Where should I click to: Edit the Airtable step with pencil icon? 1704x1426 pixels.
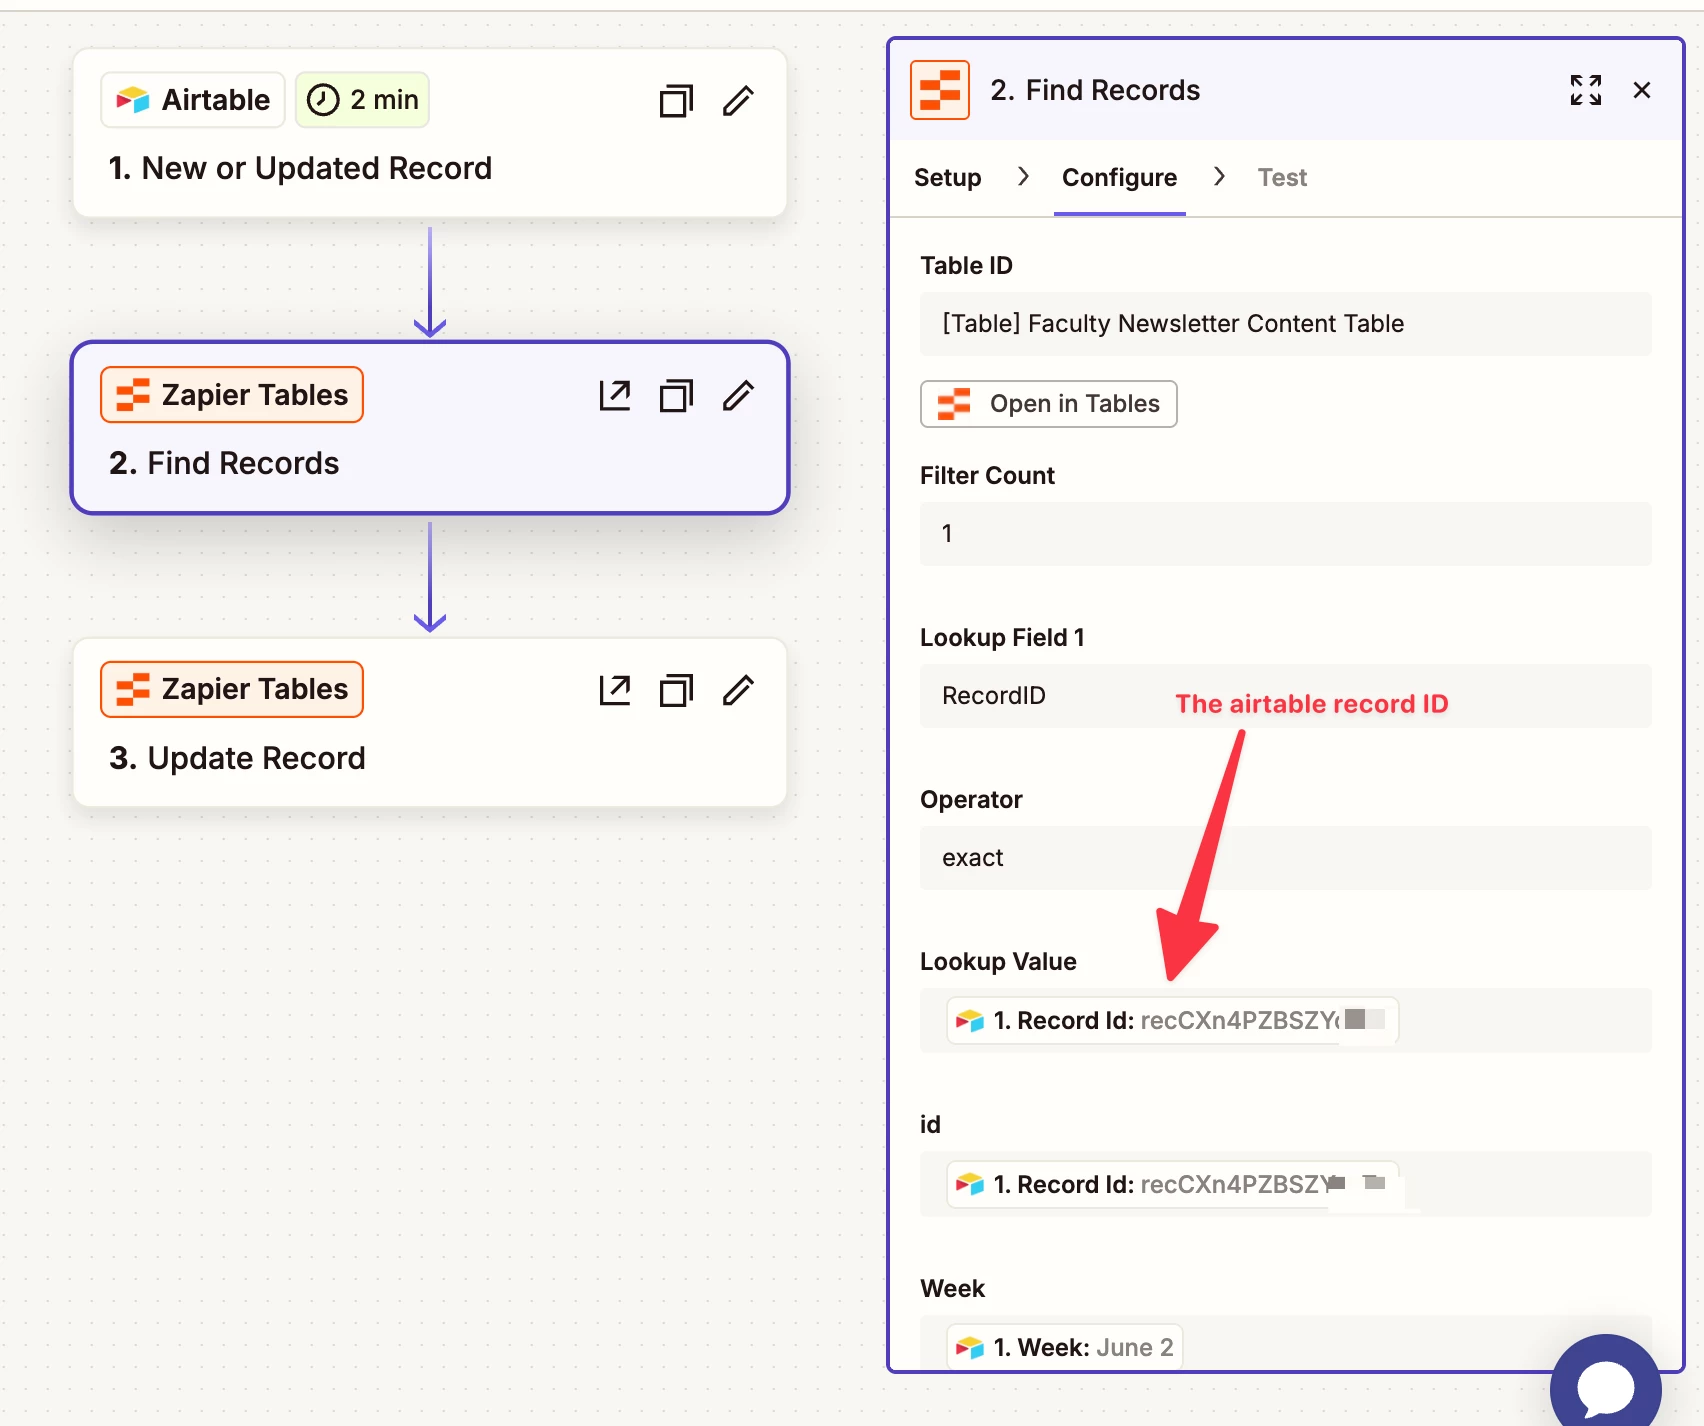point(738,101)
